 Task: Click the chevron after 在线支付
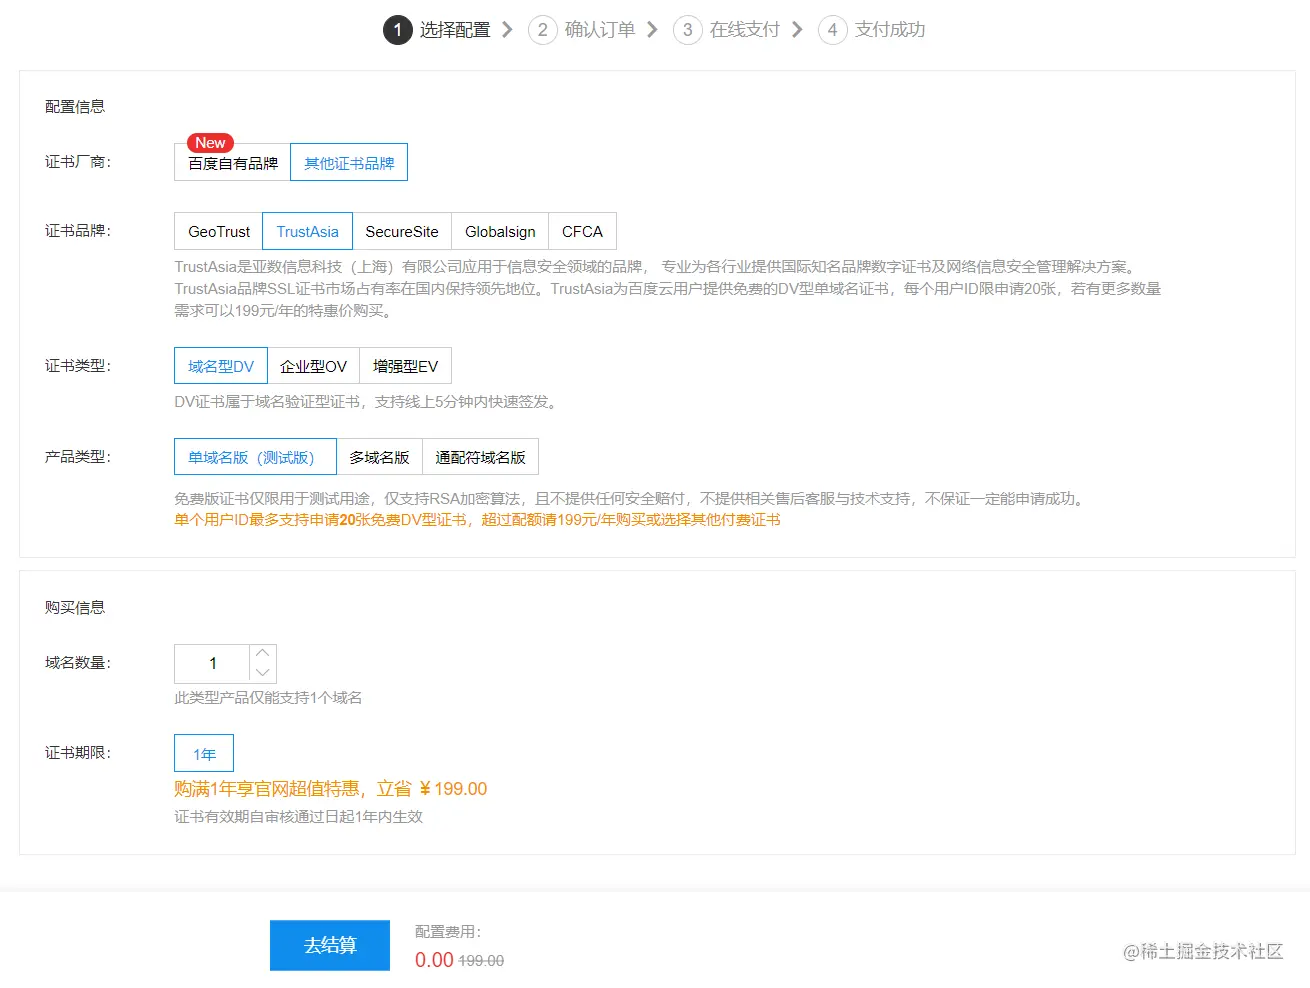coord(797,30)
